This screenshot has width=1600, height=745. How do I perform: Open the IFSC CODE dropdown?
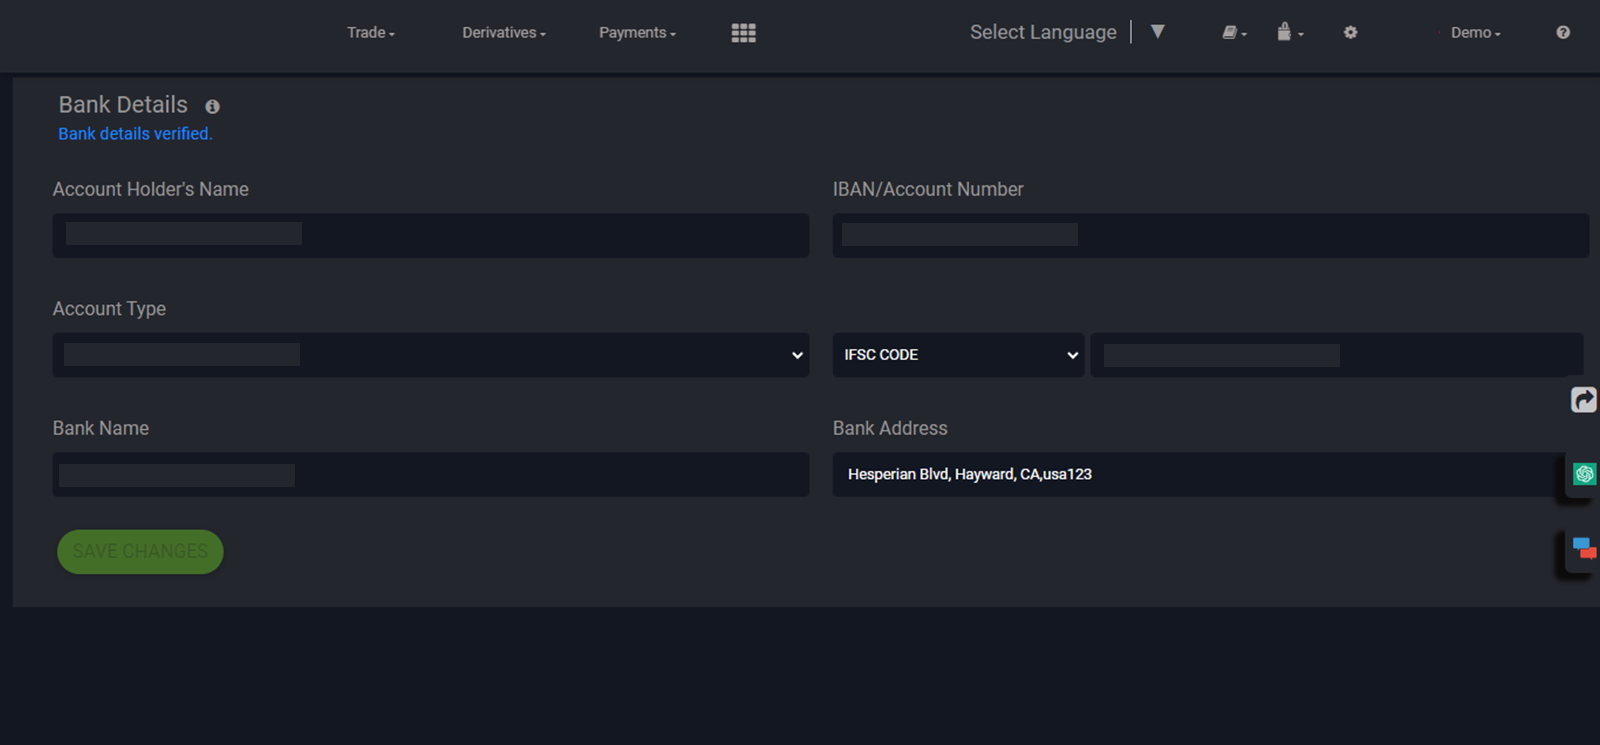coord(957,355)
